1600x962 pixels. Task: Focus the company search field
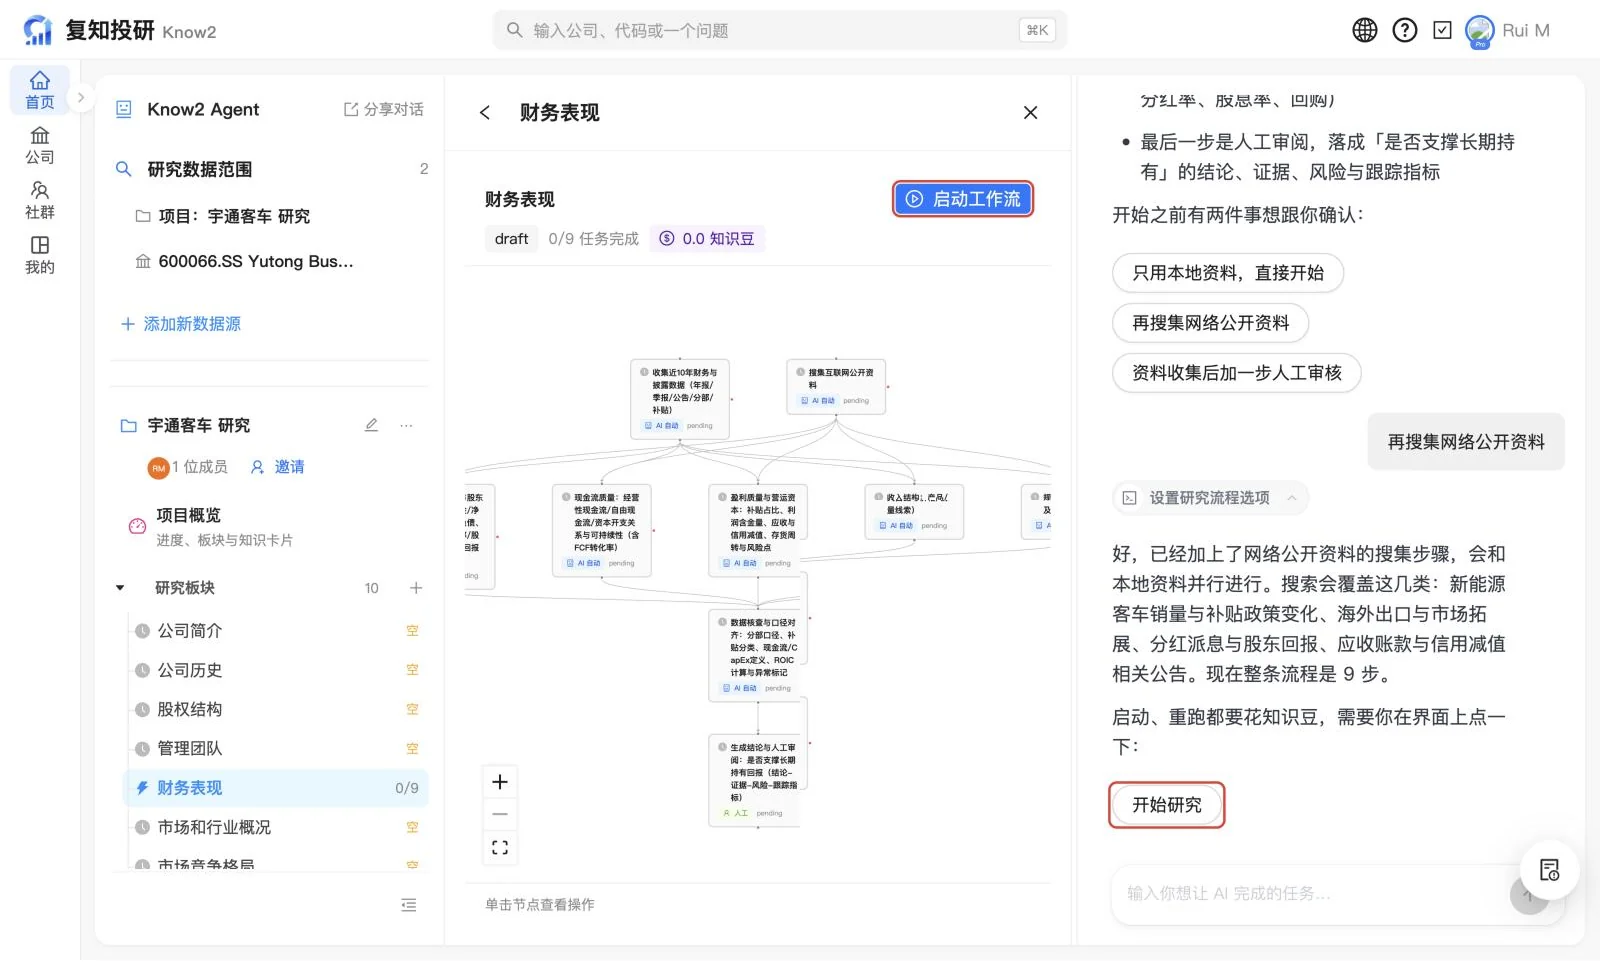[x=779, y=30]
